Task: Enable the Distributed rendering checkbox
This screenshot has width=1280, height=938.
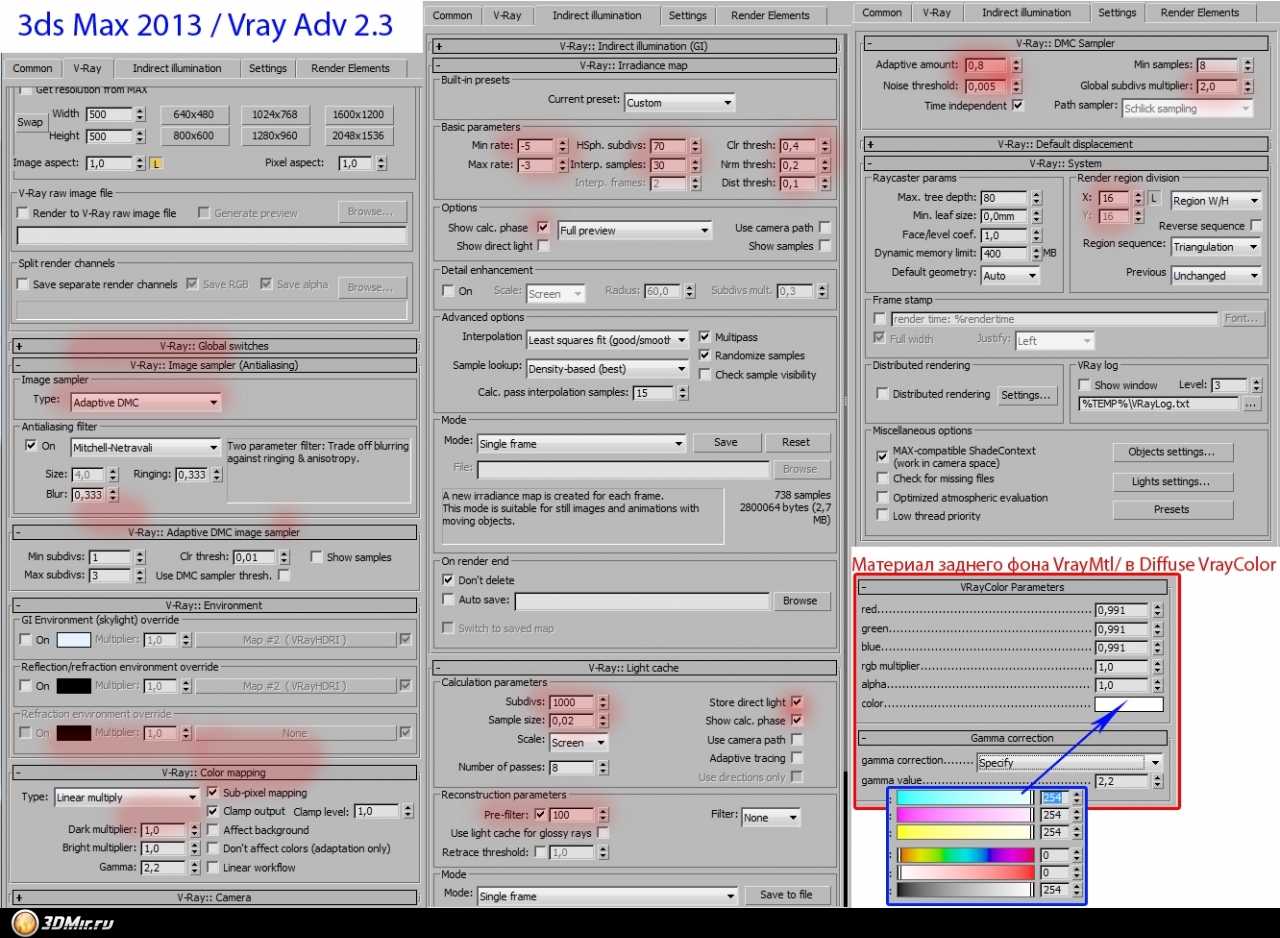Action: 882,394
